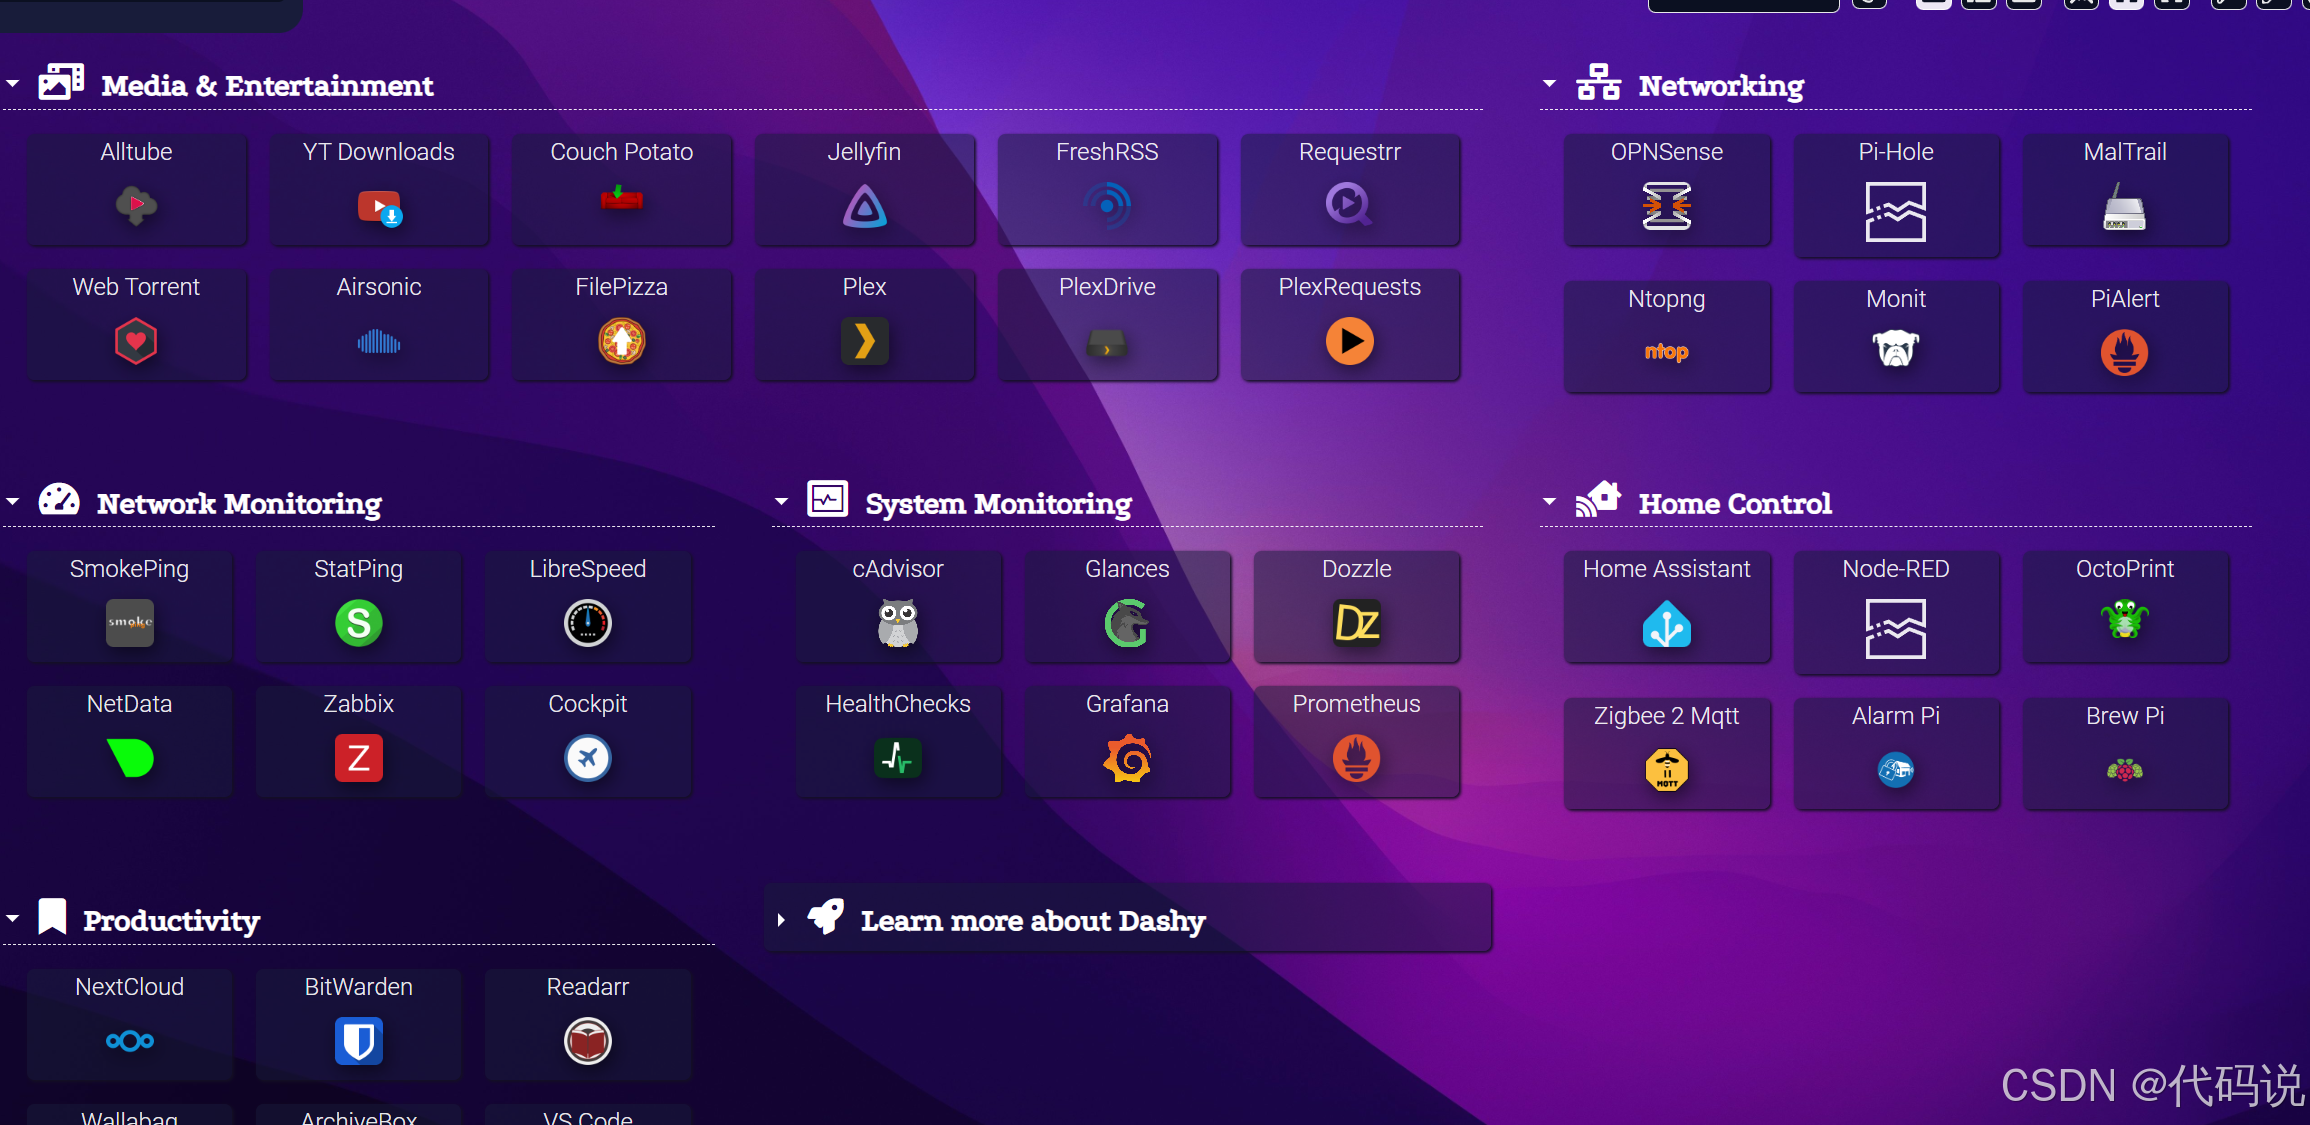
Task: Launch OctoPrint green octopus icon
Action: click(2124, 620)
